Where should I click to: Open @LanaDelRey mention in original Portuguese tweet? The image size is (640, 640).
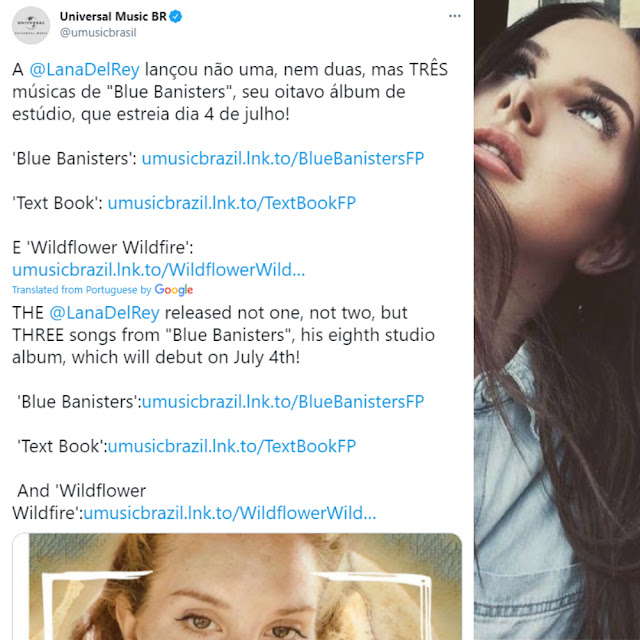click(84, 69)
